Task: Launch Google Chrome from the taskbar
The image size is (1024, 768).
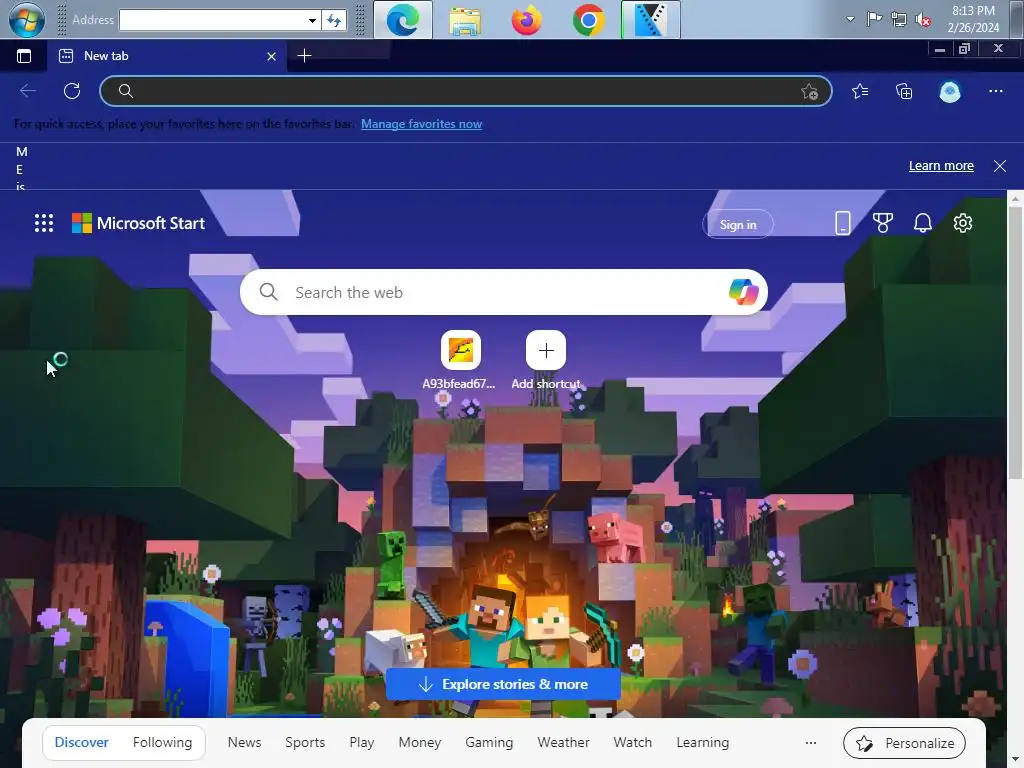Action: pyautogui.click(x=588, y=20)
